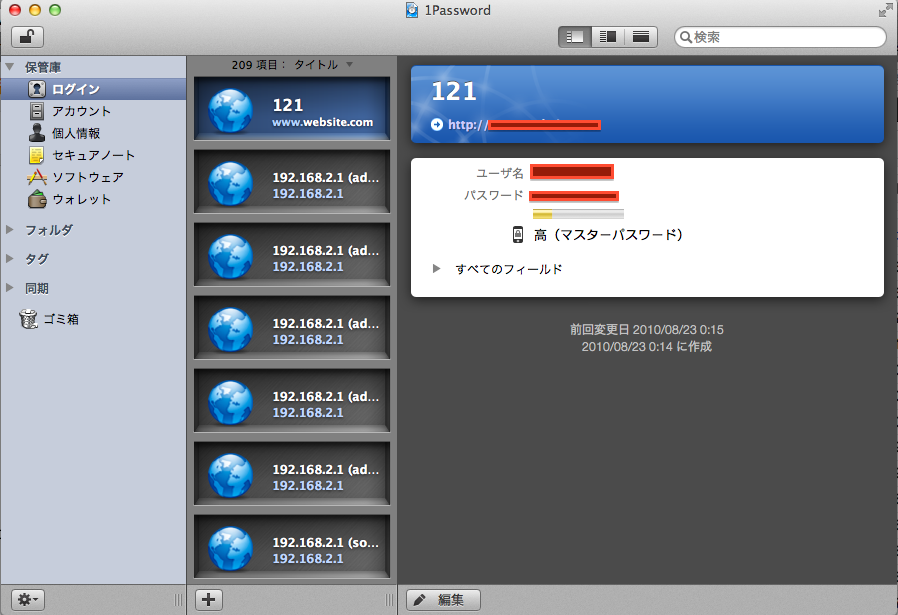The image size is (898, 615).
Task: Open ソフトウェア category
Action: [93, 177]
